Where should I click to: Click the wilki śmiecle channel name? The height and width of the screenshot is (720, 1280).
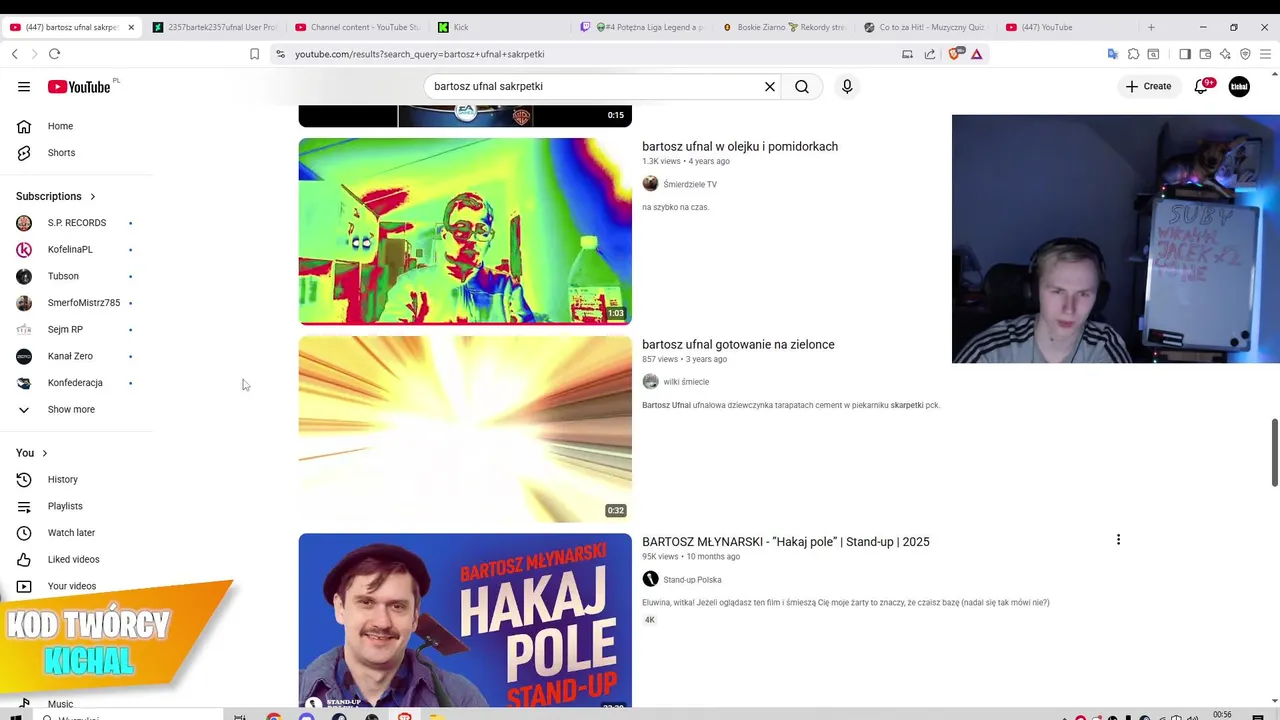pyautogui.click(x=686, y=382)
